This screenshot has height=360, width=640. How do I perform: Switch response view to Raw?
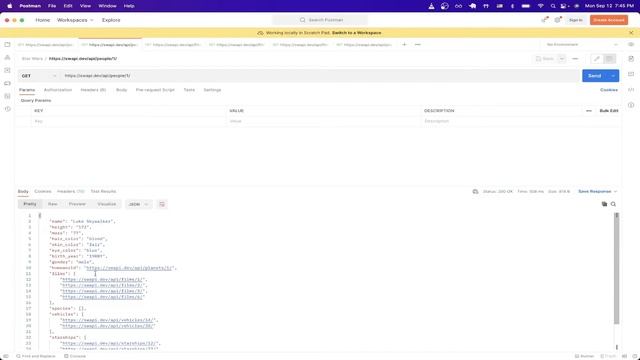click(53, 204)
